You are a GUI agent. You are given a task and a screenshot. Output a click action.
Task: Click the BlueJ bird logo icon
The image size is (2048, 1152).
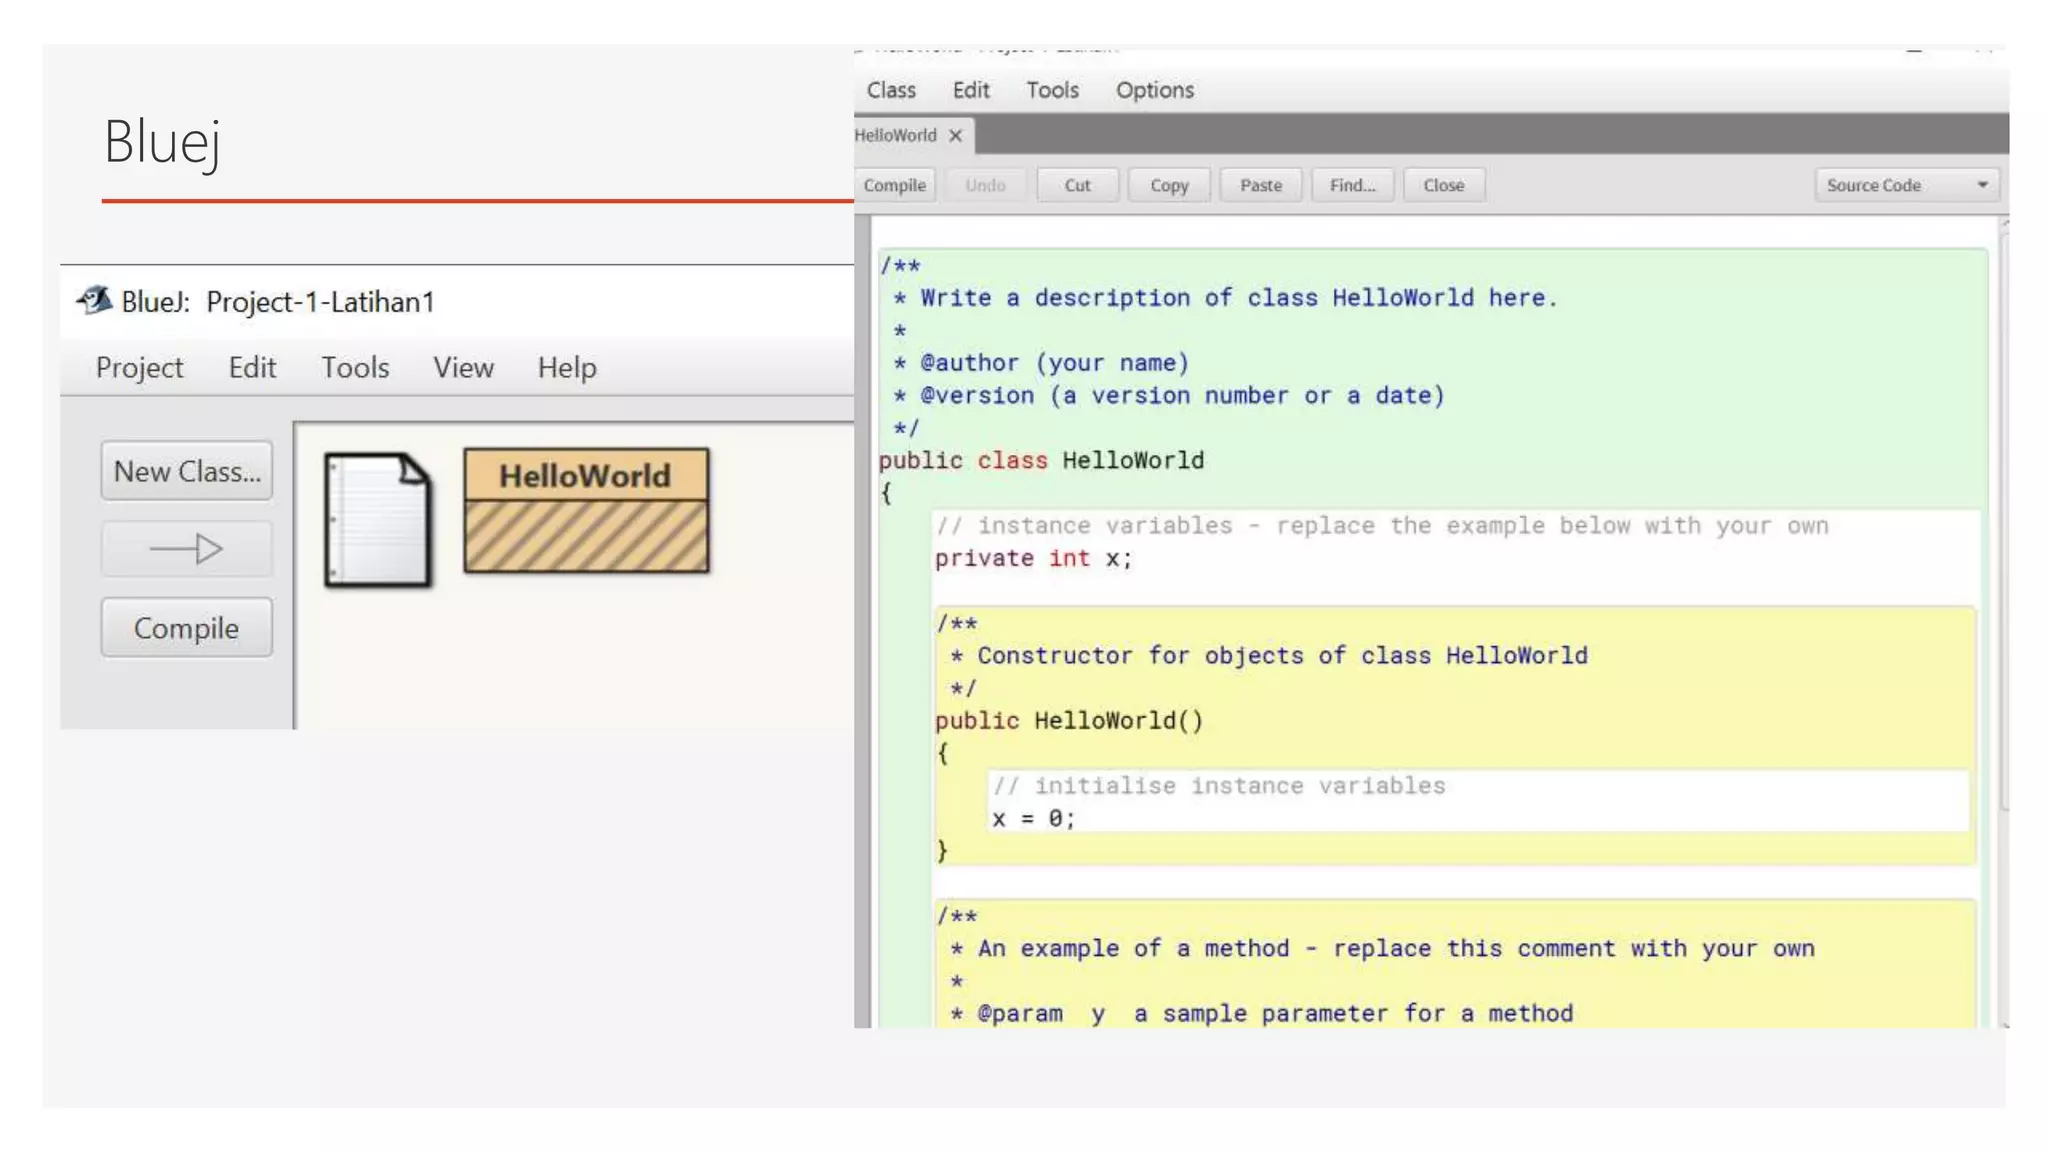click(x=95, y=300)
